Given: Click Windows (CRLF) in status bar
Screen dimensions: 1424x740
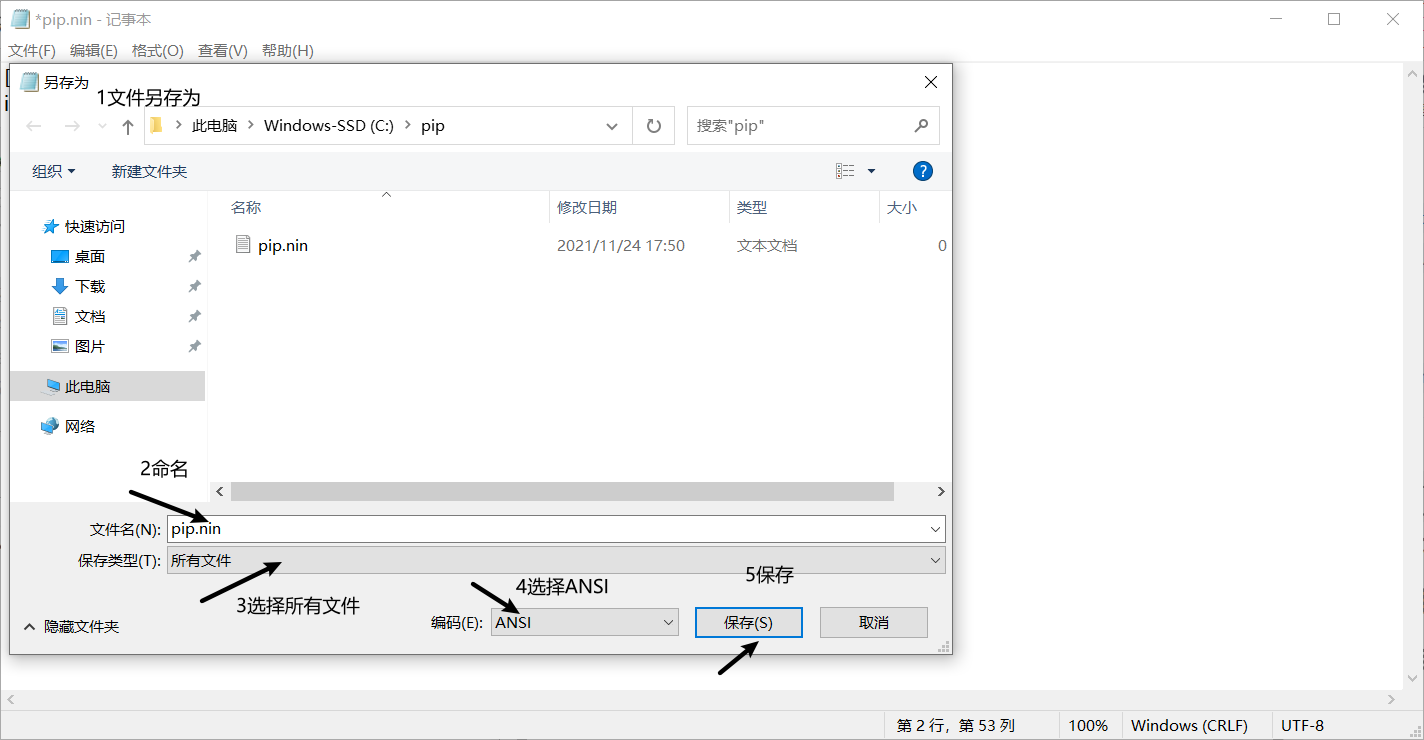Looking at the screenshot, I should click(1190, 725).
